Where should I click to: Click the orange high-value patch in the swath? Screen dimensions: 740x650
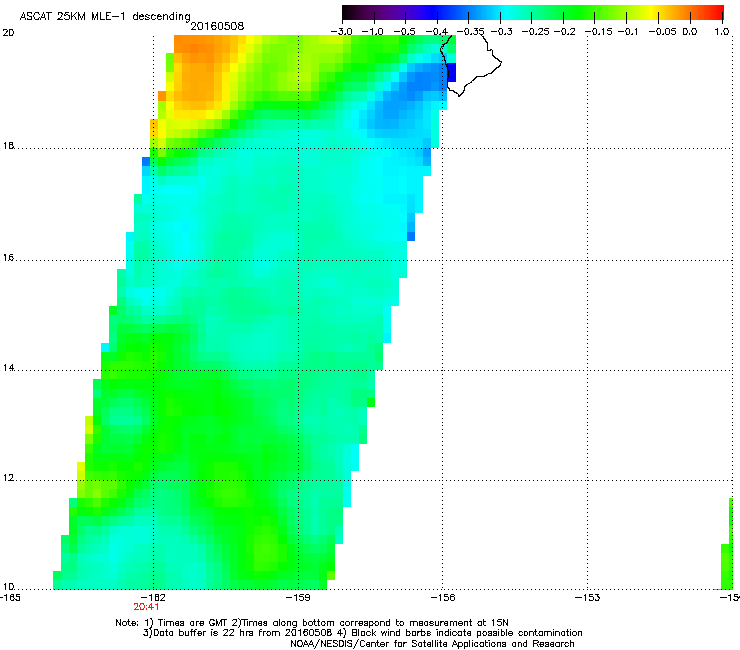[x=198, y=71]
